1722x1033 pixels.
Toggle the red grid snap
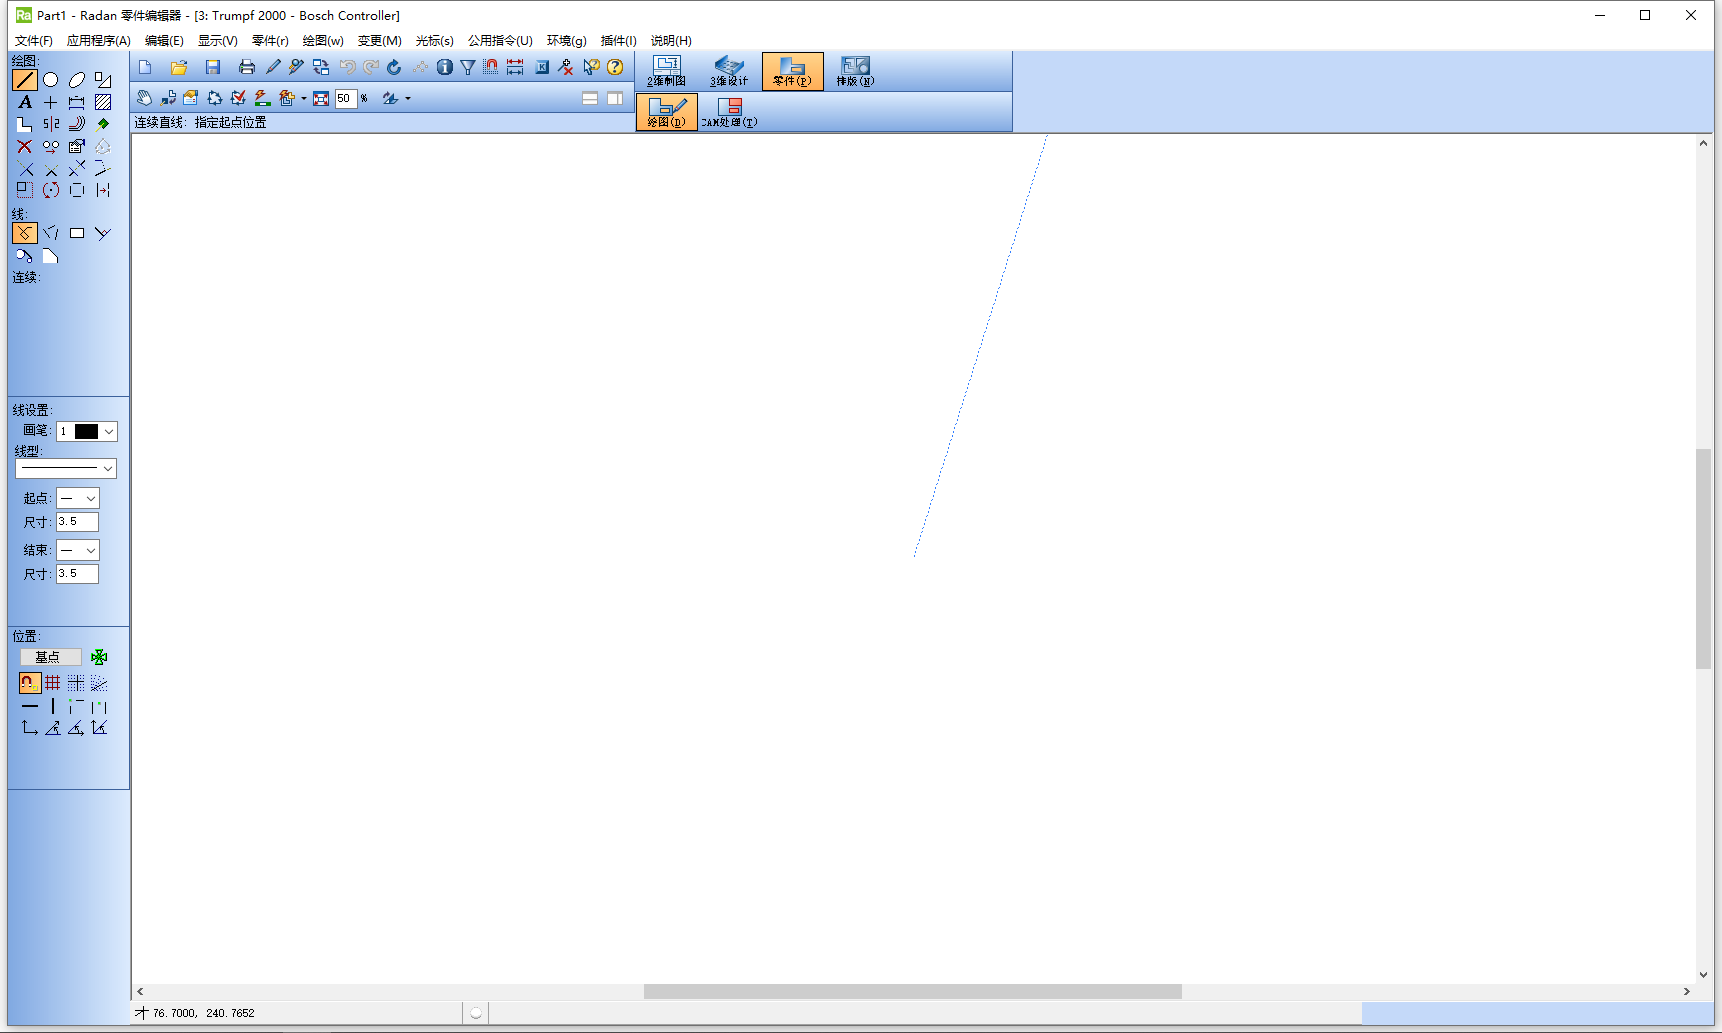tap(53, 683)
